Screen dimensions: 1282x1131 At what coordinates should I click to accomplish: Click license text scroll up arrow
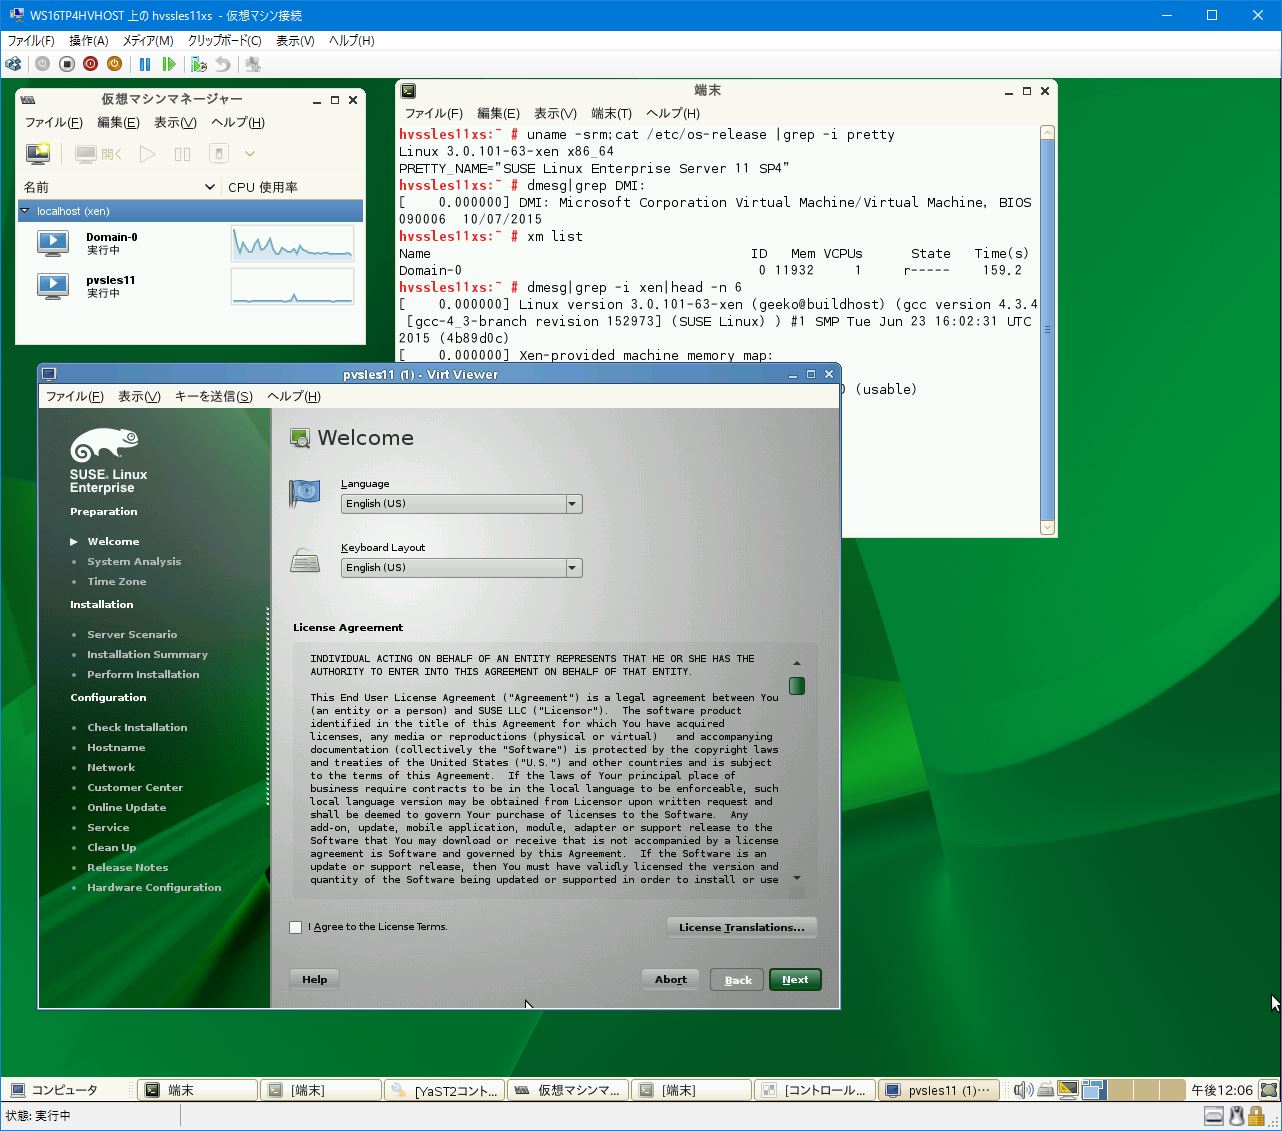click(x=797, y=663)
